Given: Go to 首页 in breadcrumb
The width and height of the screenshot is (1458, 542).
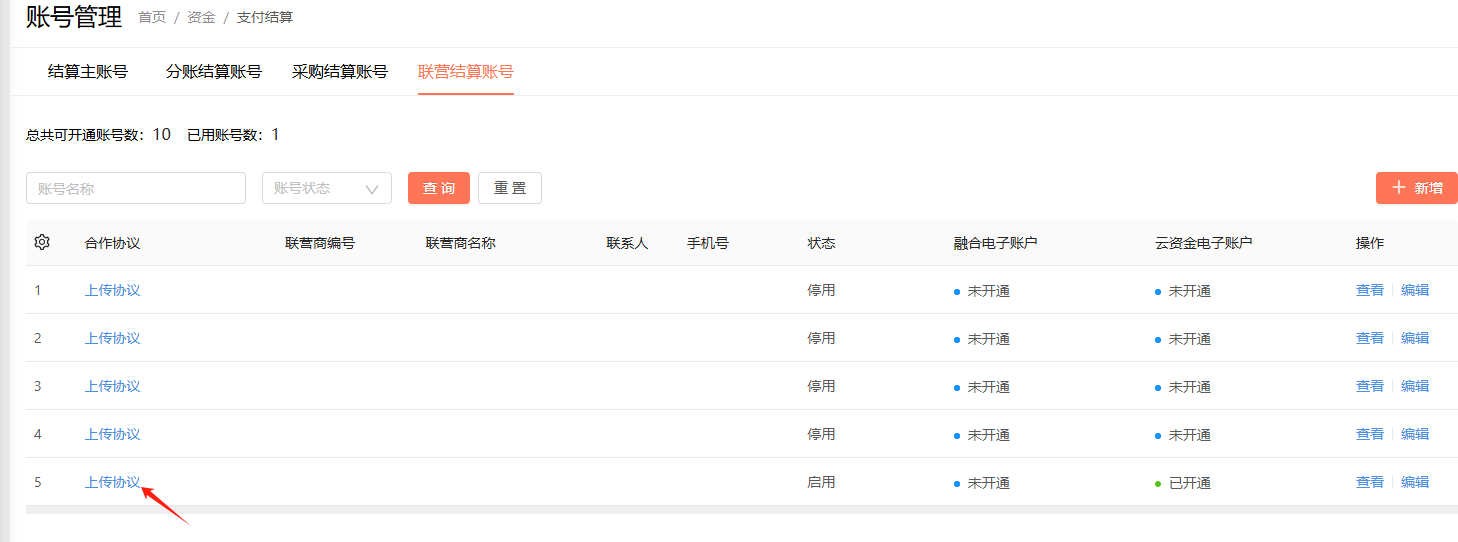Looking at the screenshot, I should [x=152, y=17].
